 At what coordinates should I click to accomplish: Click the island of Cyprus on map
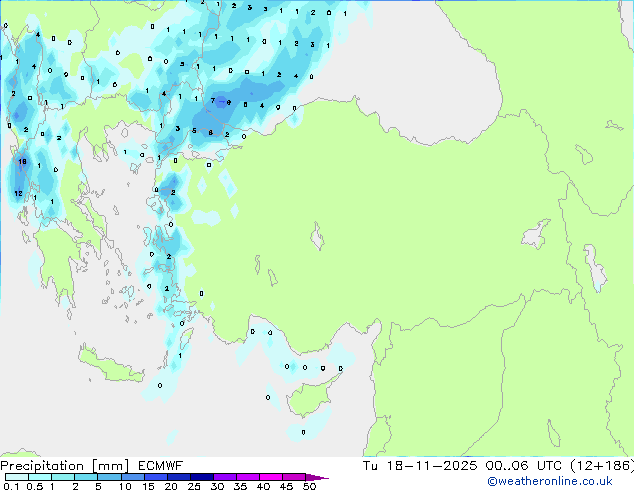tap(309, 398)
